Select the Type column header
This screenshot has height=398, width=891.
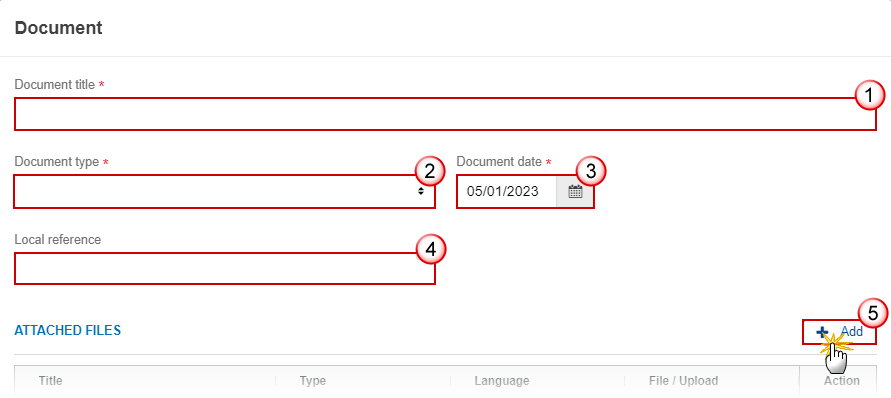coord(313,380)
